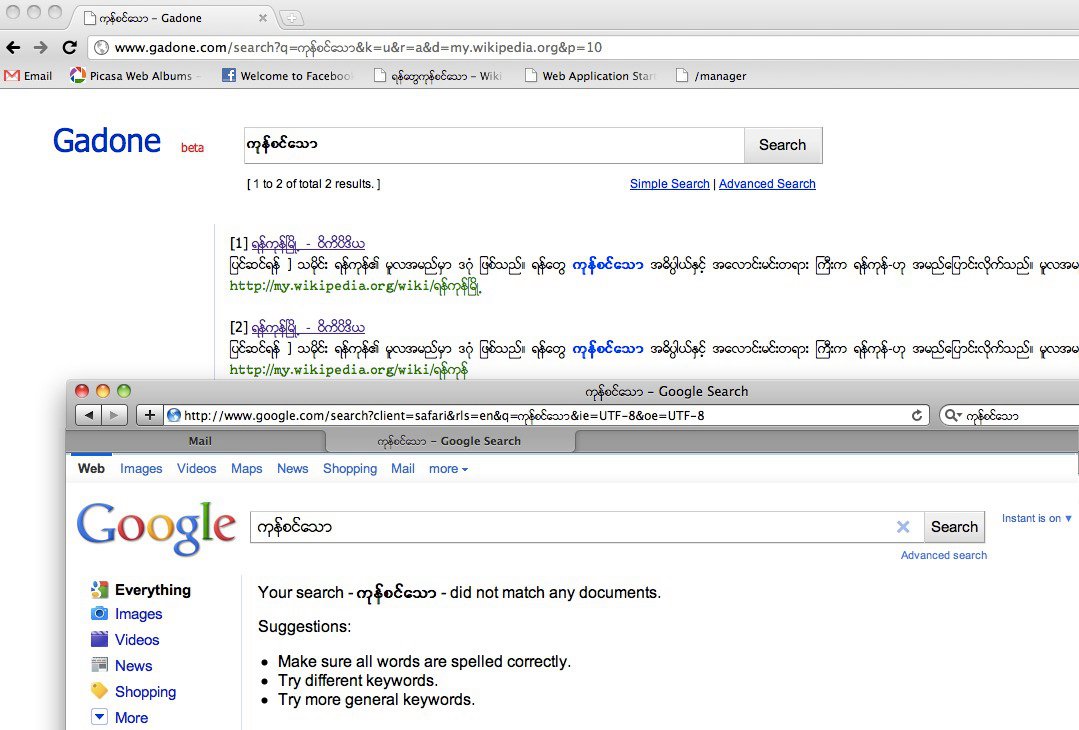Click the Chrome address bar URL
The height and width of the screenshot is (730, 1079).
tap(358, 47)
